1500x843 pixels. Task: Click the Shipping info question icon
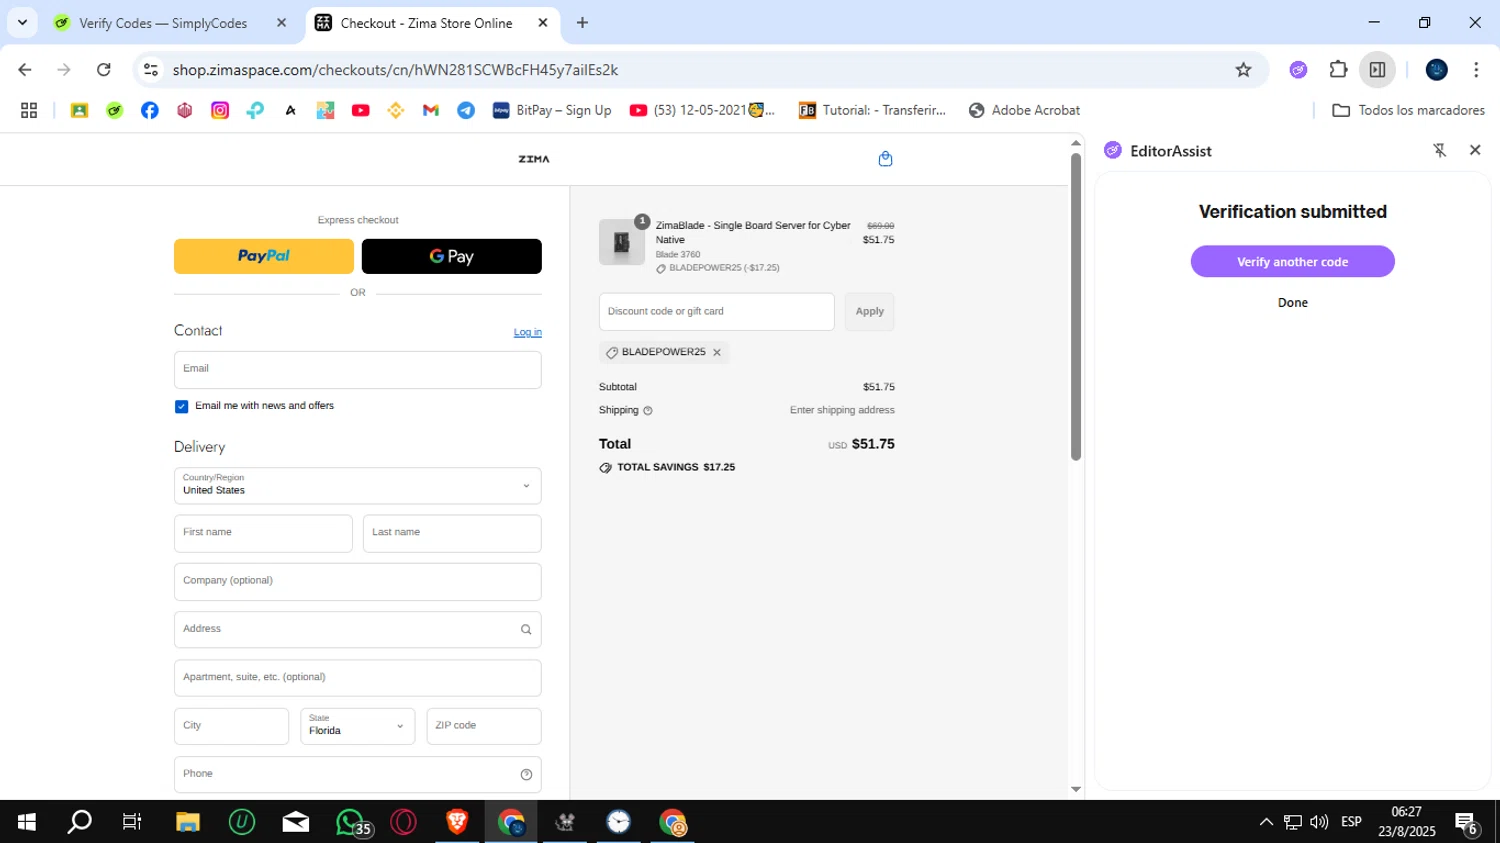[x=648, y=411]
